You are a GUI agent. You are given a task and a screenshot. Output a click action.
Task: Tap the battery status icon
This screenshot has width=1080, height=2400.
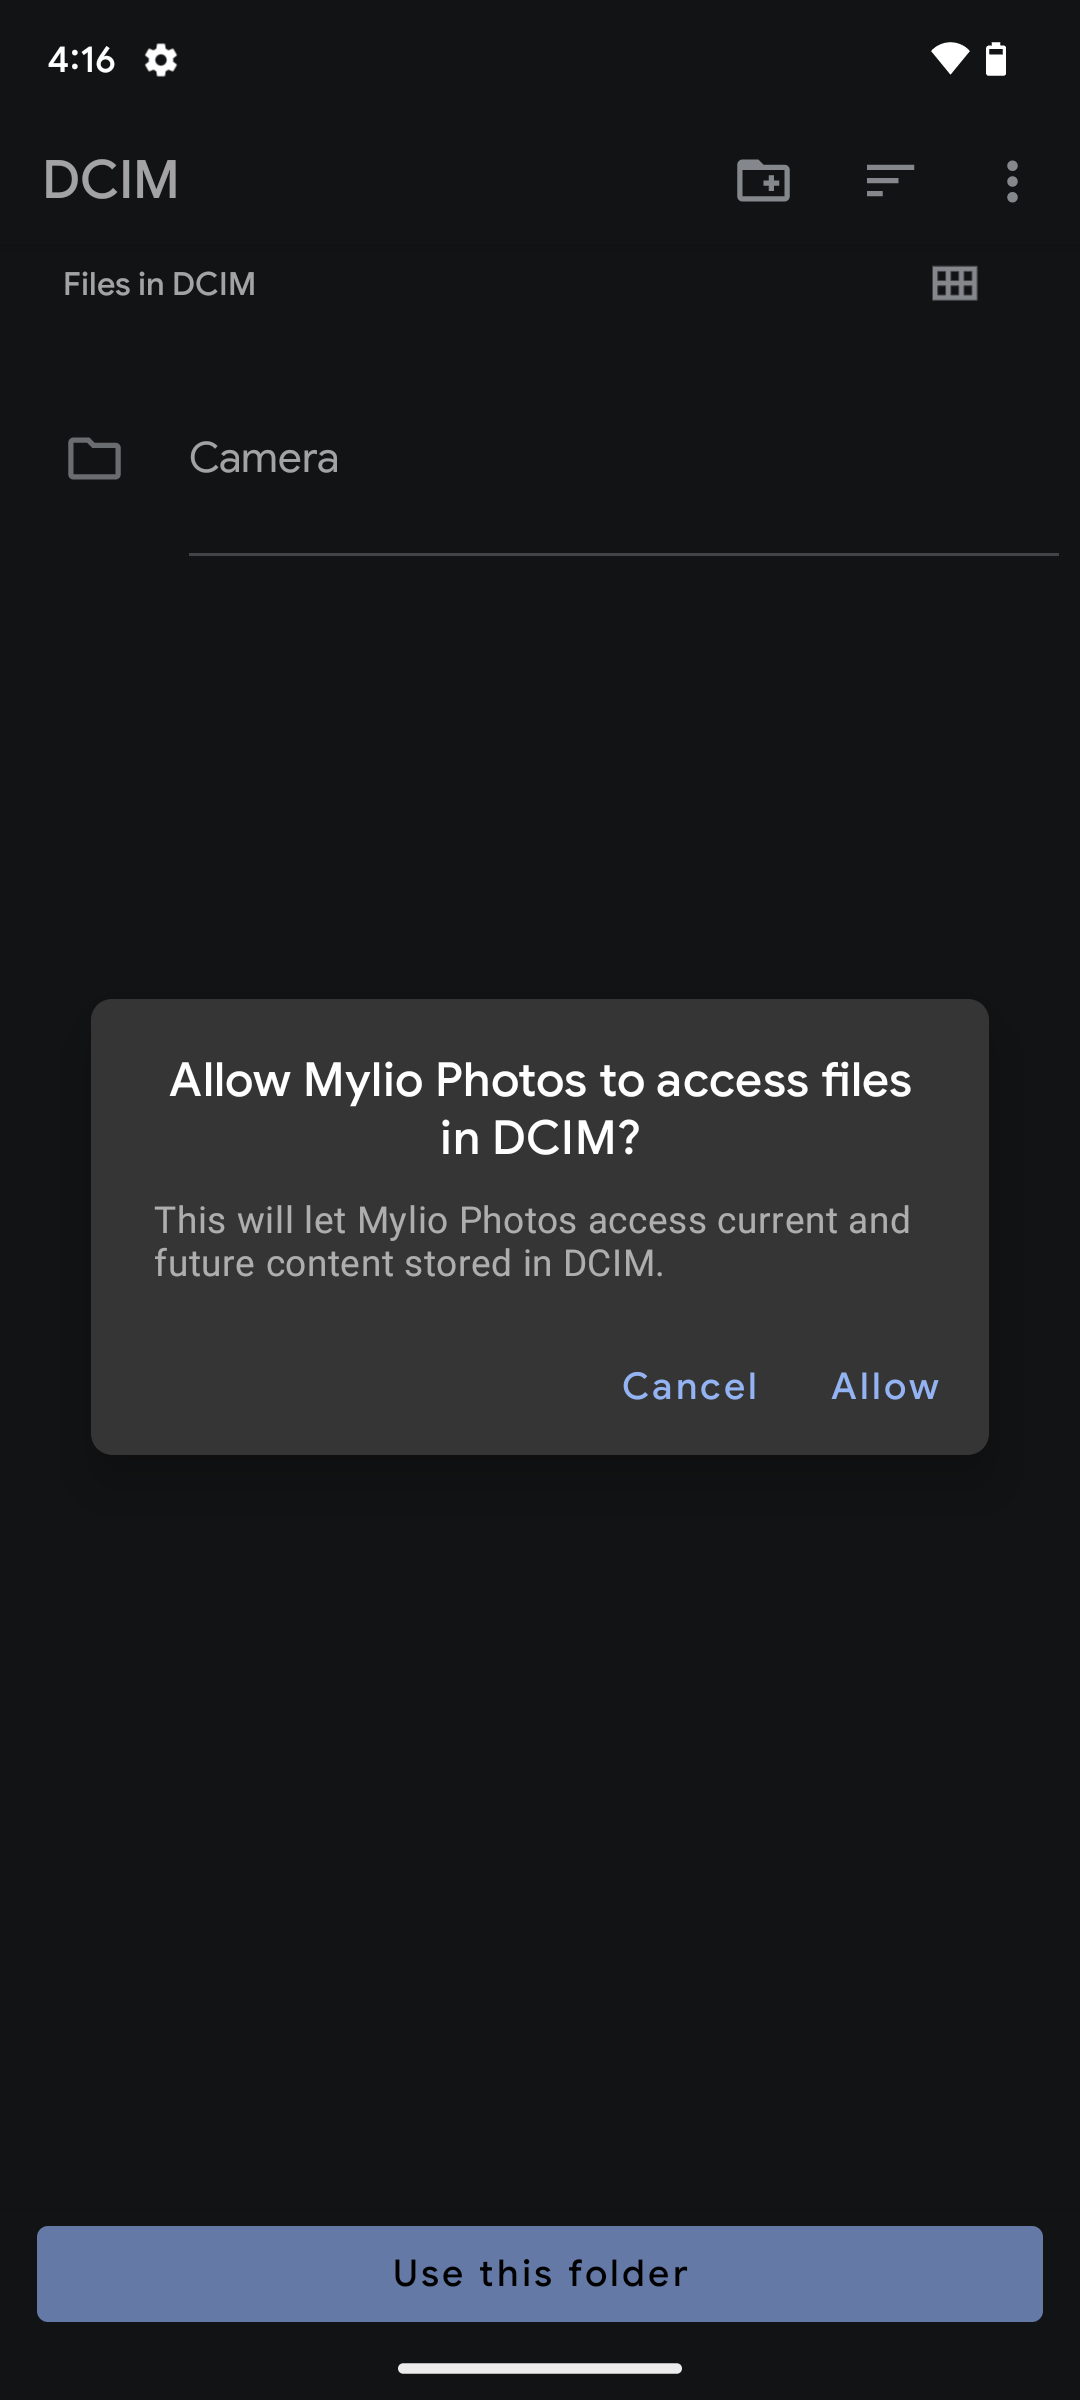(x=996, y=59)
